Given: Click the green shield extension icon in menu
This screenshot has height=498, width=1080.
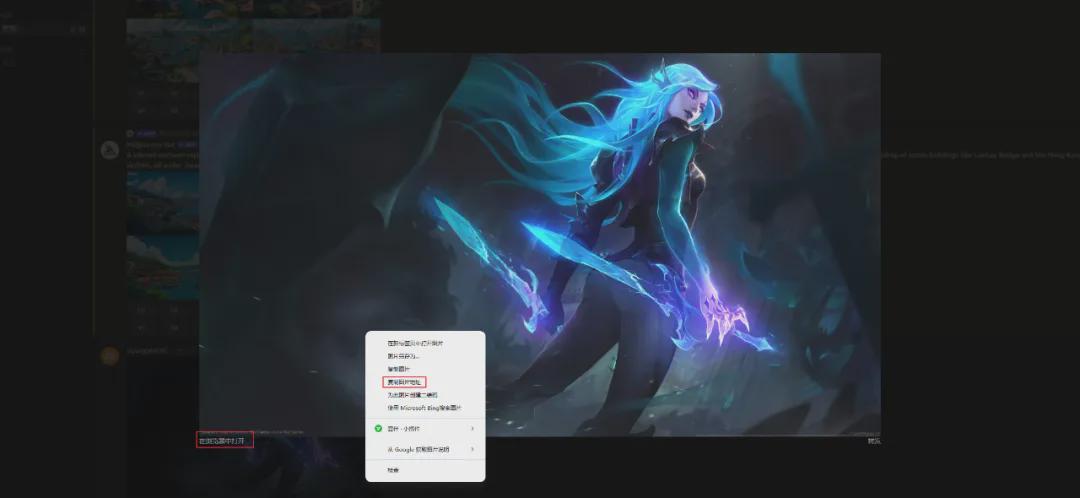Looking at the screenshot, I should 378,429.
